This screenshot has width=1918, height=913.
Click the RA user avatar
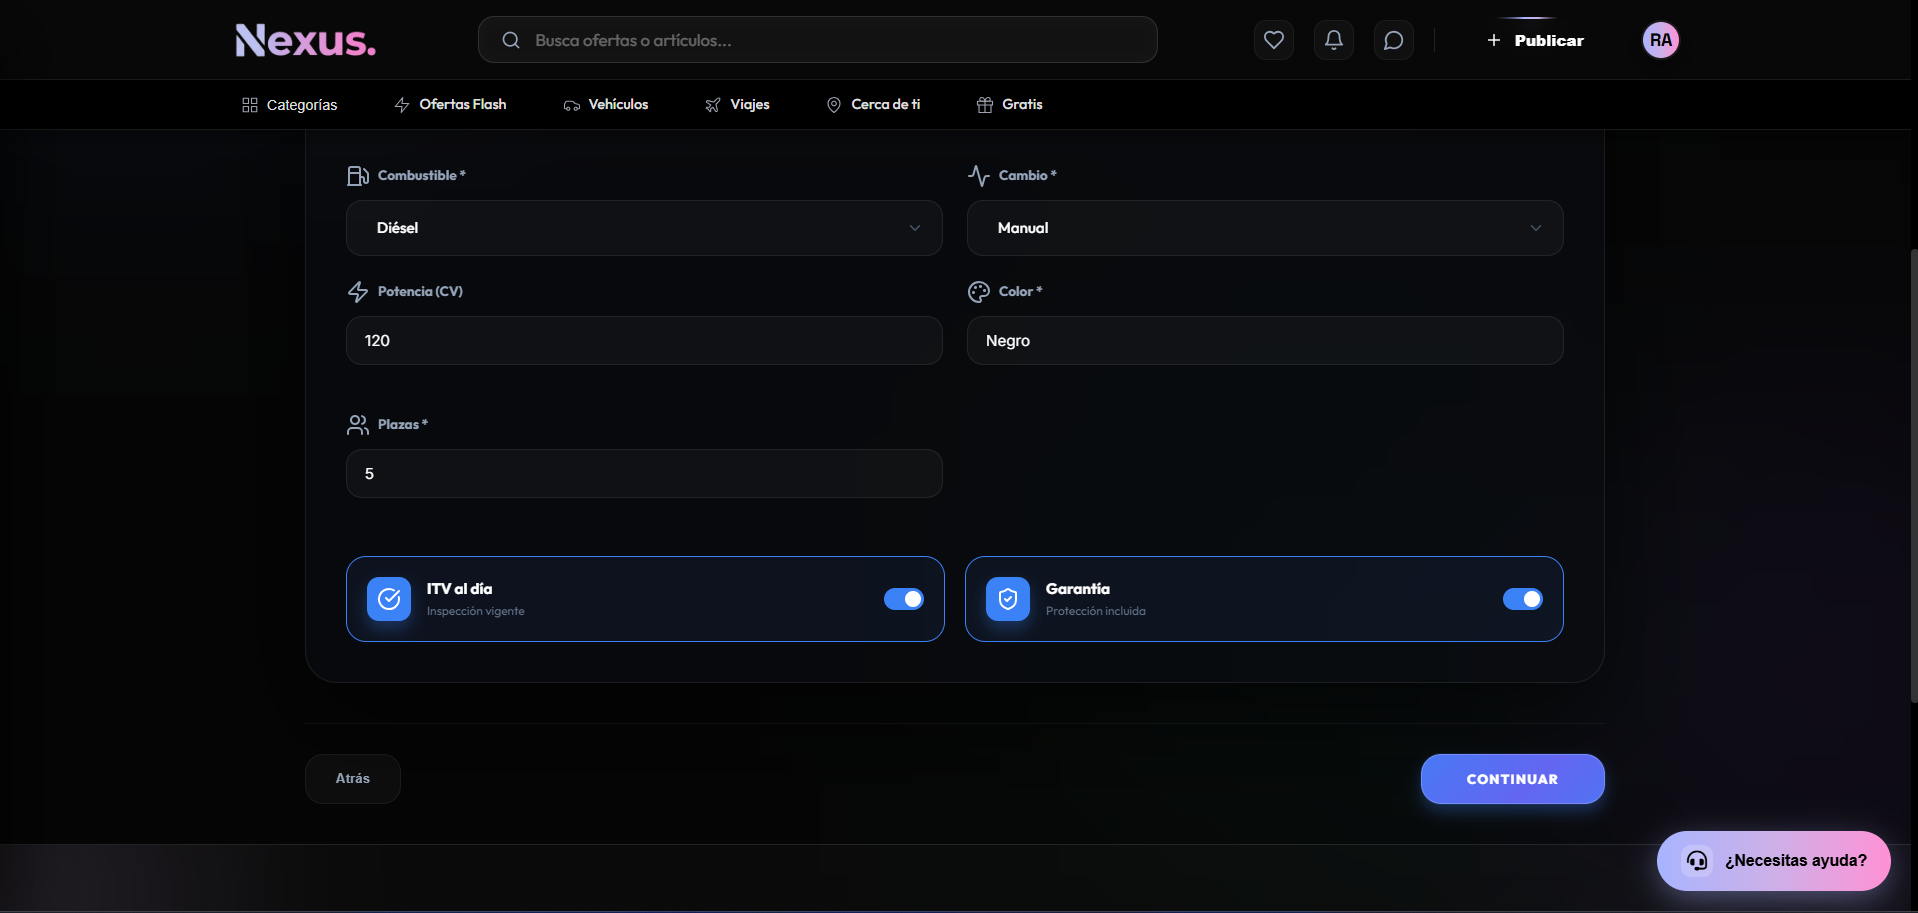[x=1660, y=40]
